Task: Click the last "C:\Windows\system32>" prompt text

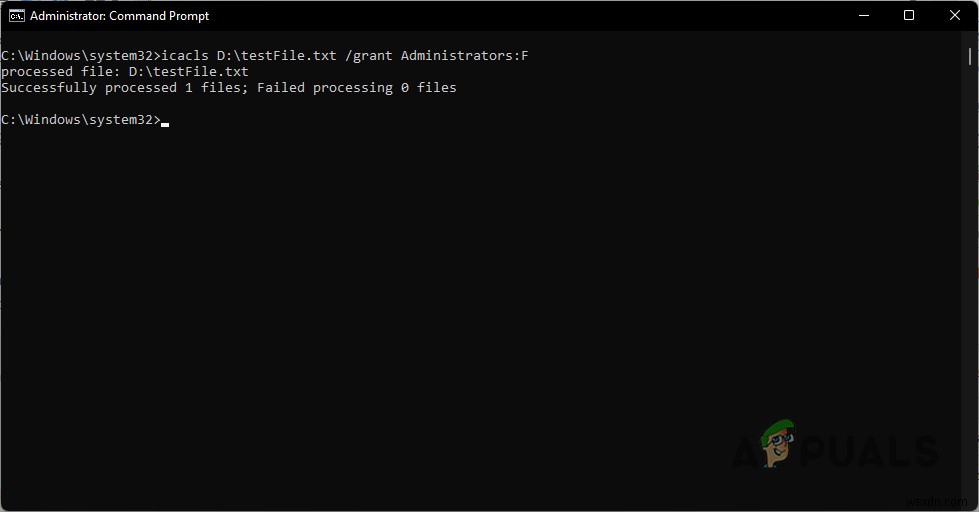Action: point(80,120)
